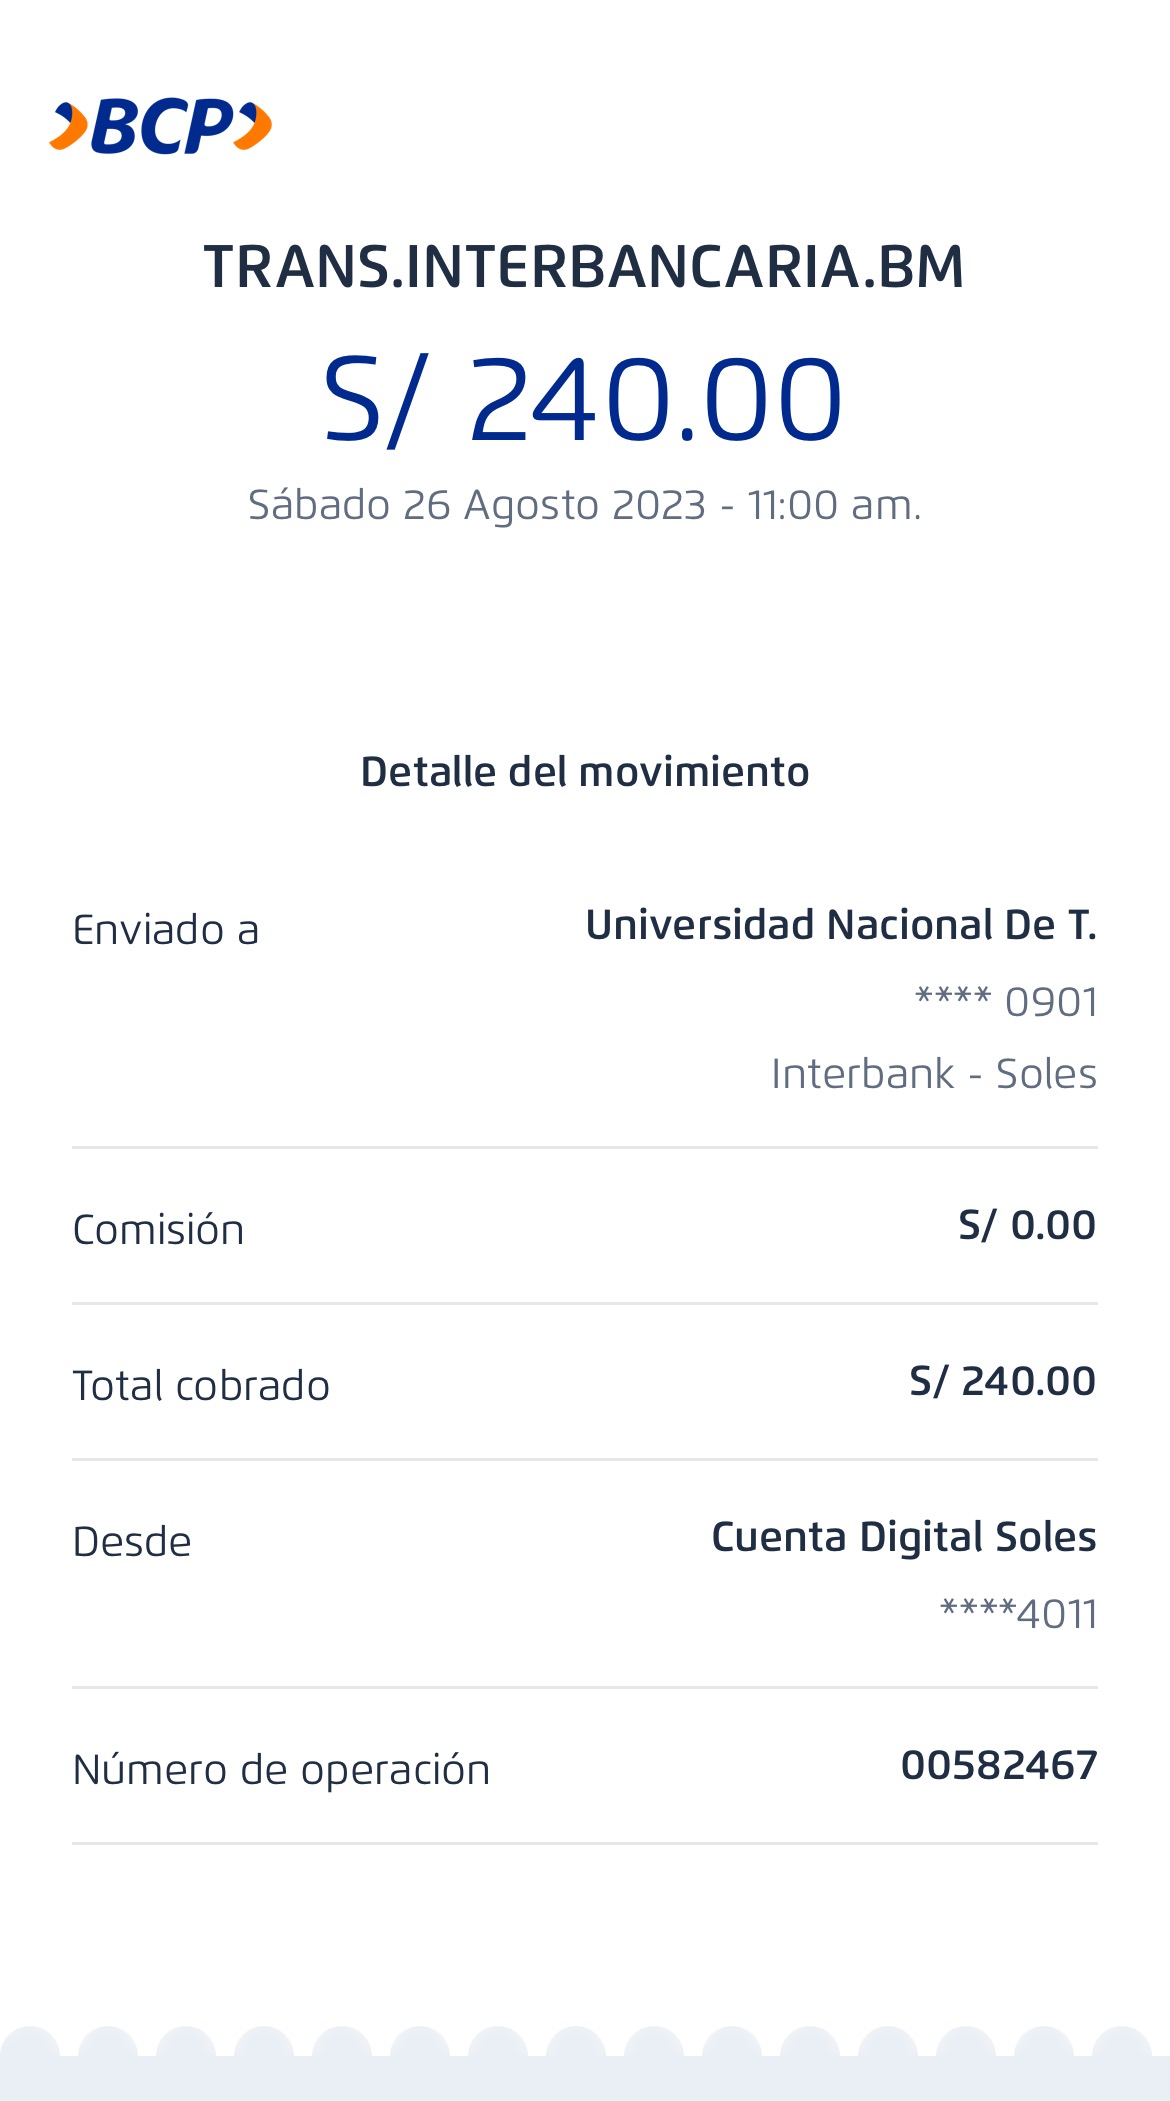This screenshot has height=2101, width=1170.
Task: Select the Número de operación label
Action: point(281,1770)
